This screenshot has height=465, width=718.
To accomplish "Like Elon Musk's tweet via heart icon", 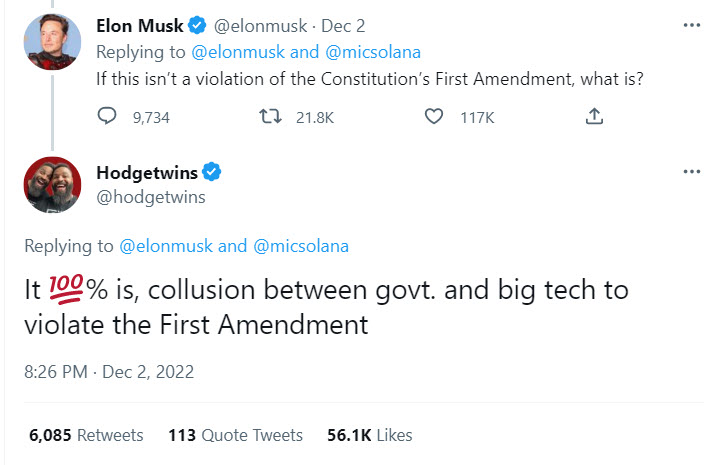I will click(x=433, y=117).
